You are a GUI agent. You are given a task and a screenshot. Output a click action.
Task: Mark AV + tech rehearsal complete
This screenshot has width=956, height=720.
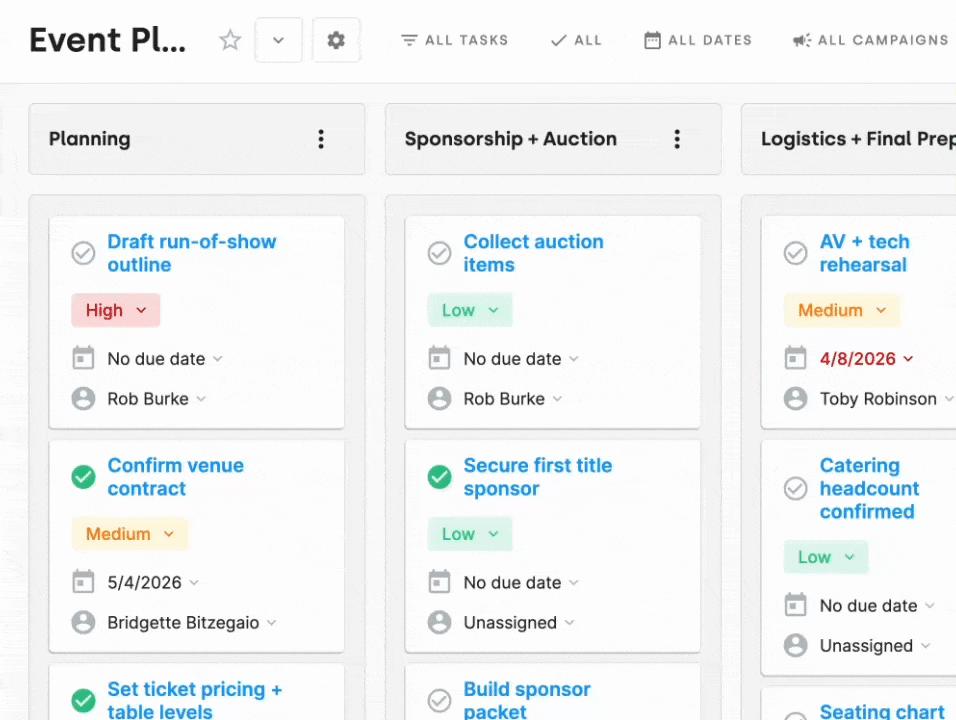click(796, 253)
